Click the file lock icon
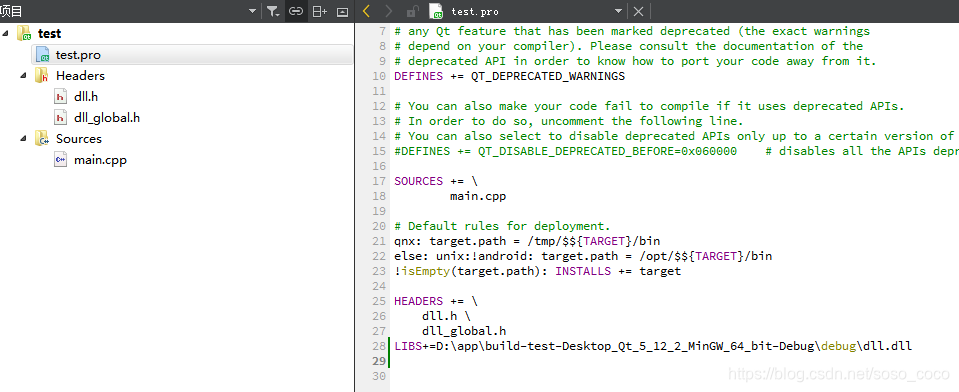Viewport: 959px width, 392px height. 412,11
